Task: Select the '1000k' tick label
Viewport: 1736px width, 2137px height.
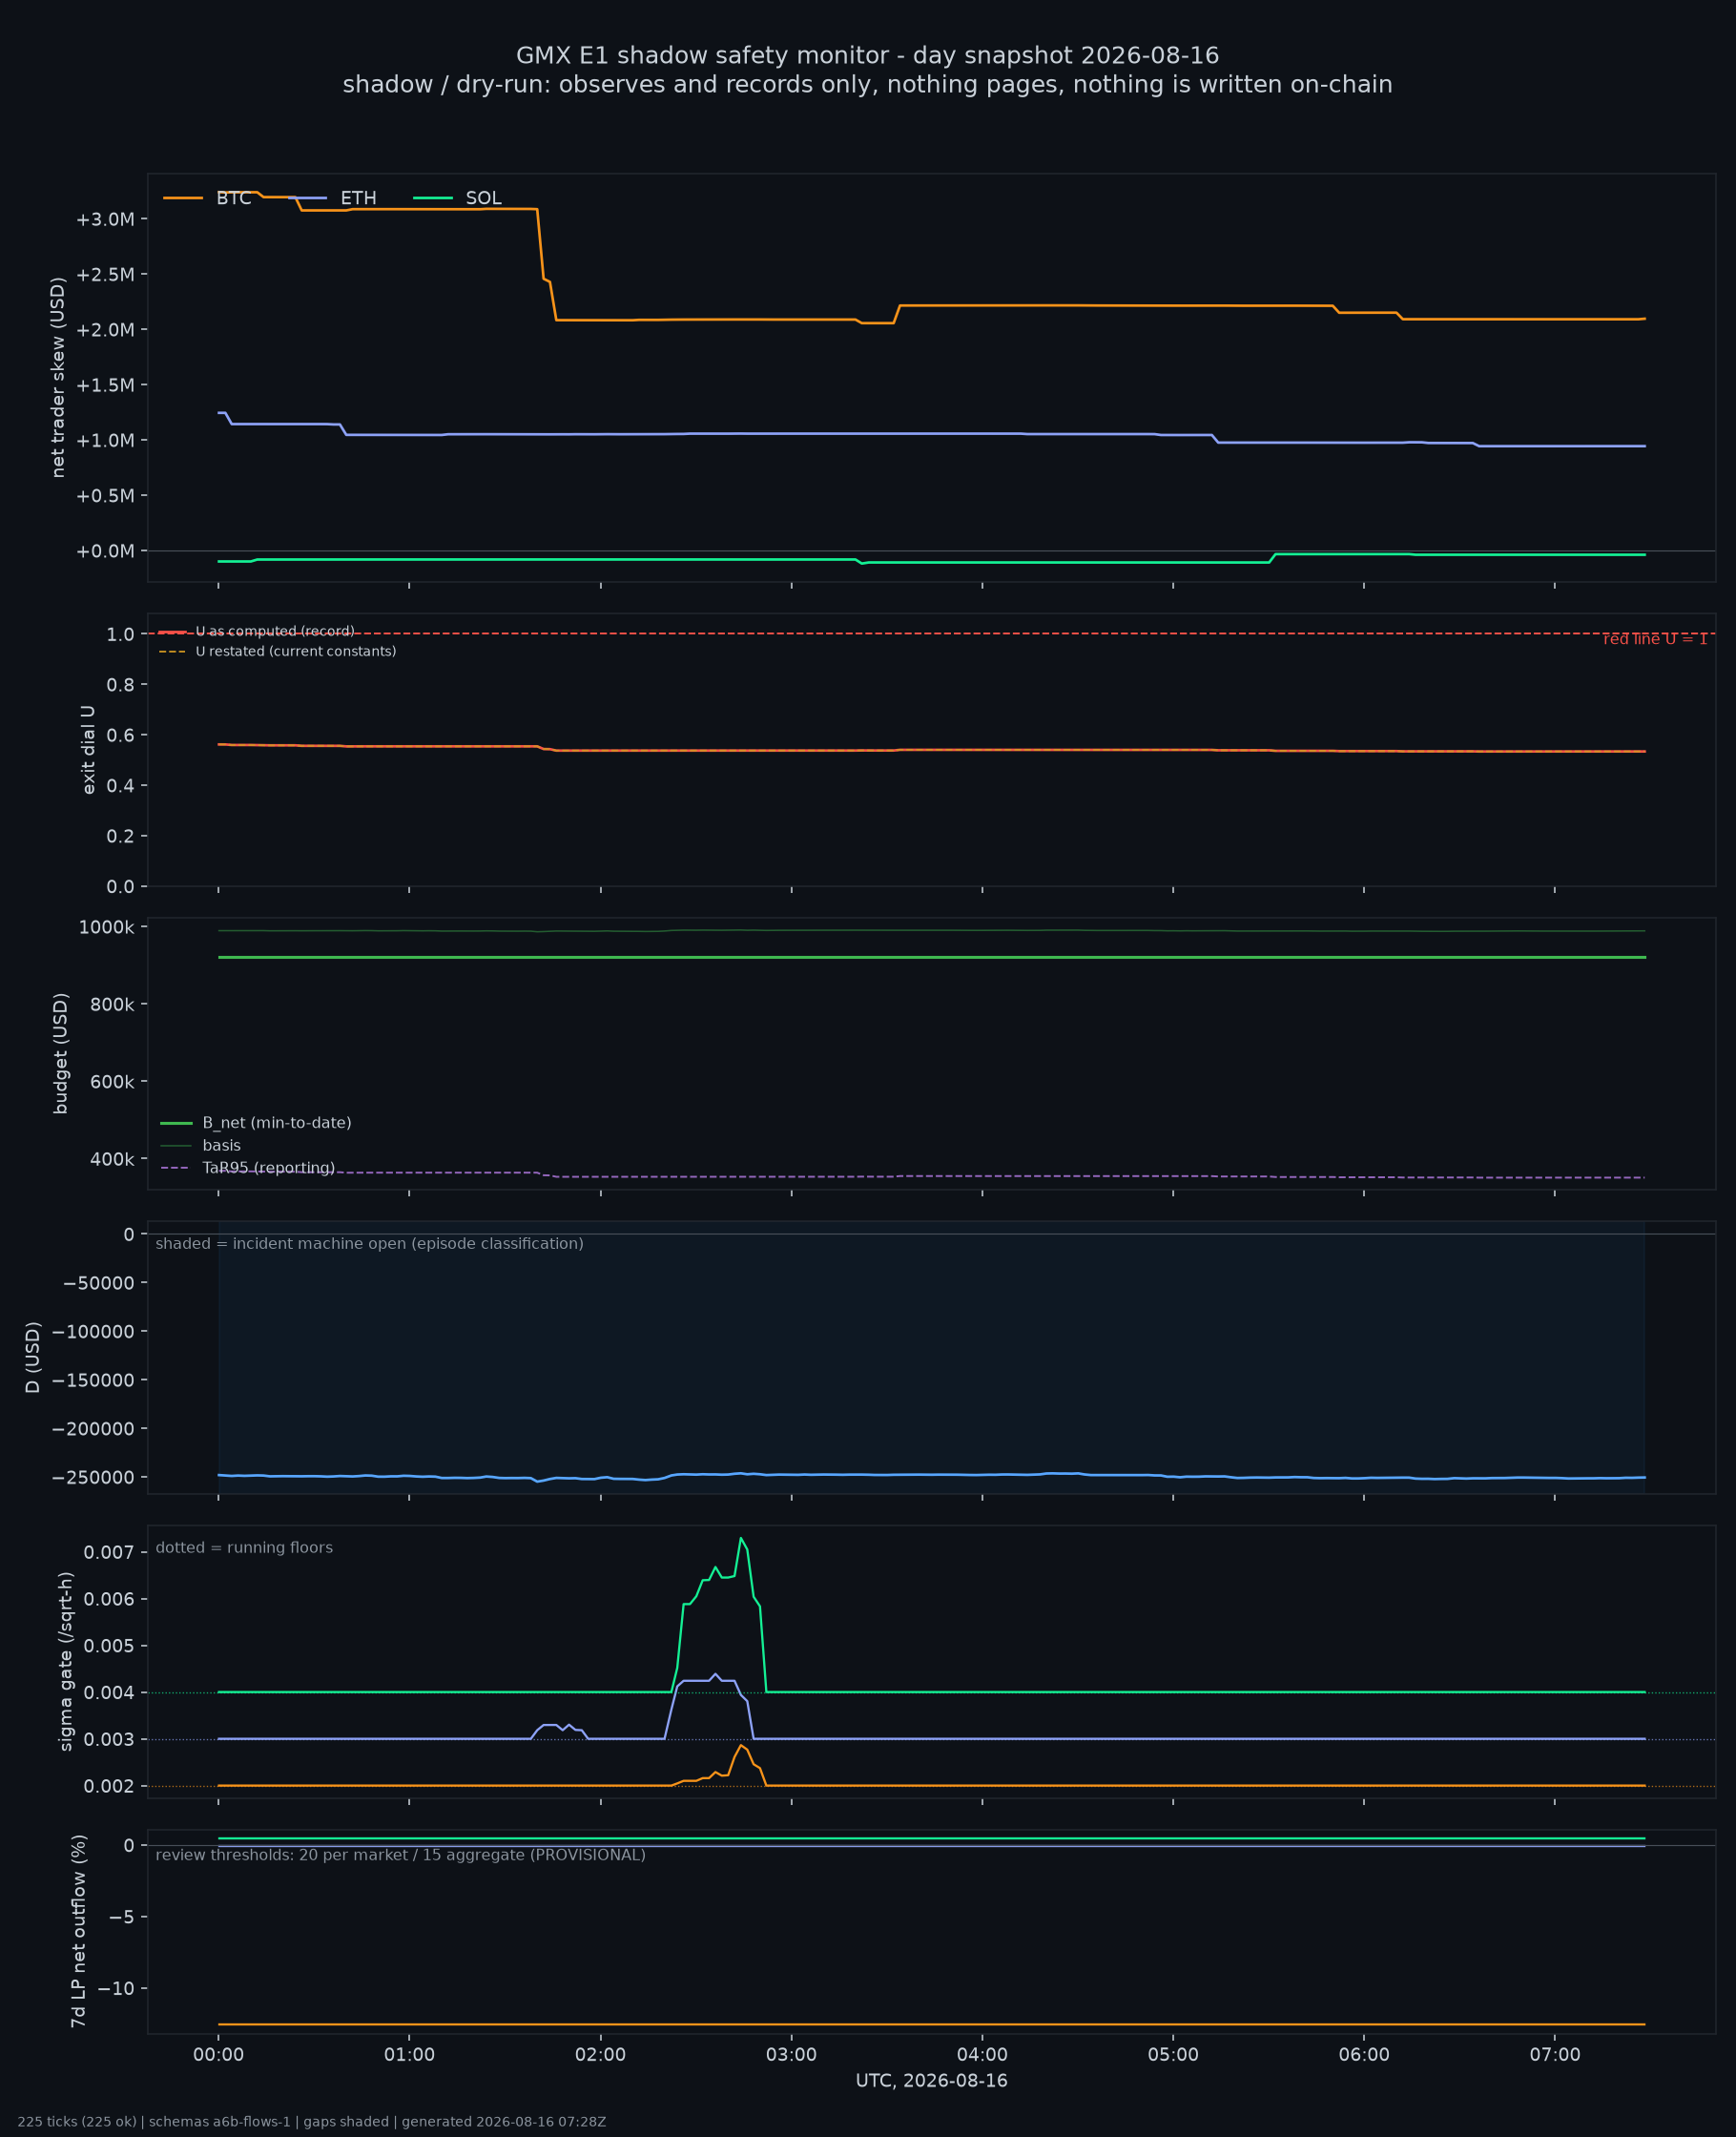Action: point(107,927)
